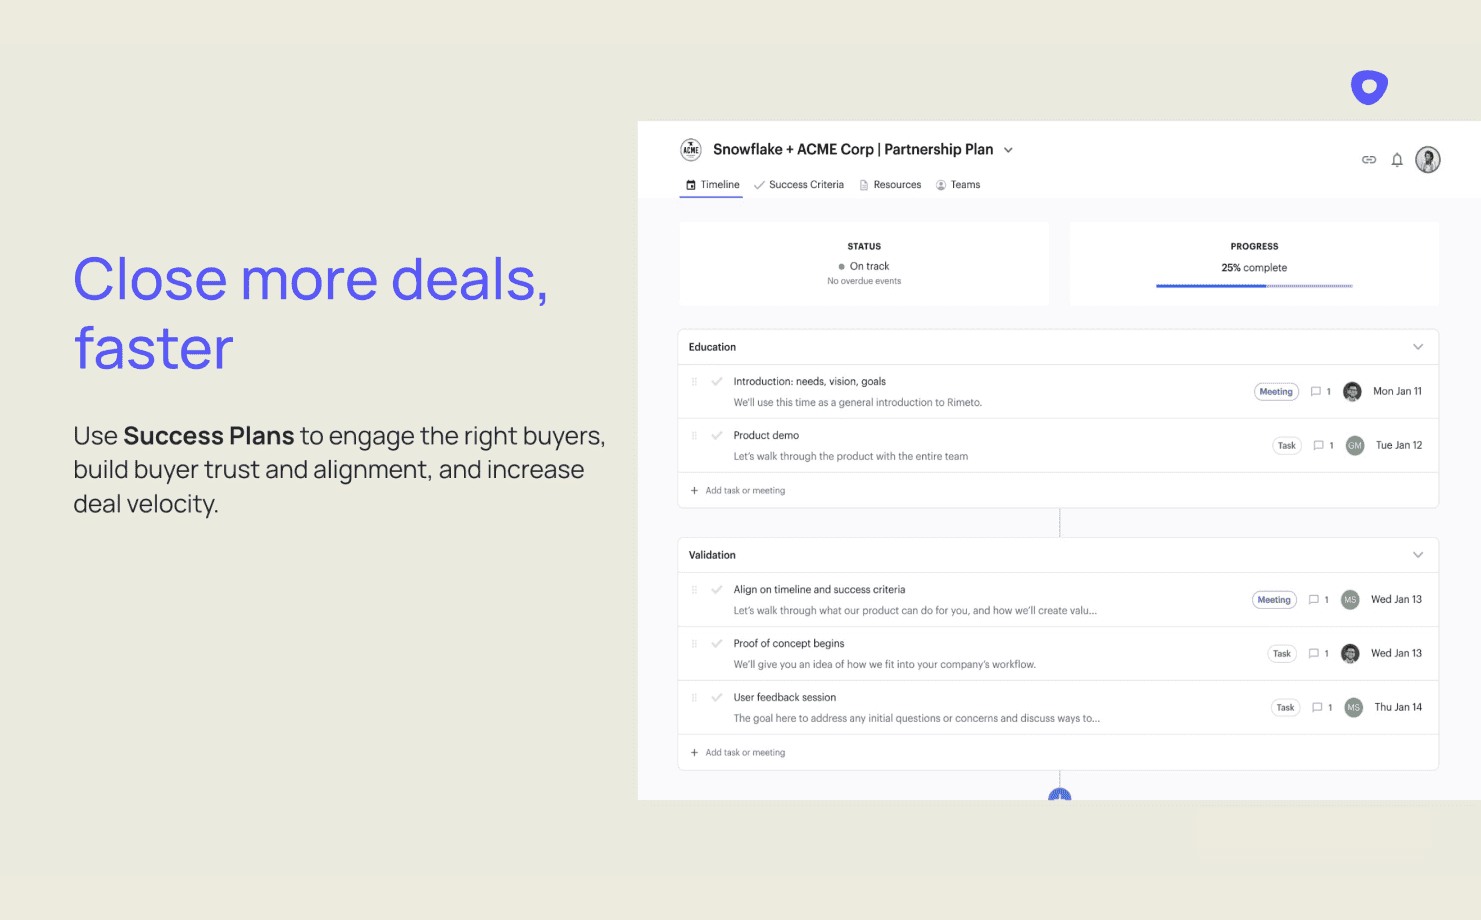Open comments on Product demo task

coord(1323,445)
